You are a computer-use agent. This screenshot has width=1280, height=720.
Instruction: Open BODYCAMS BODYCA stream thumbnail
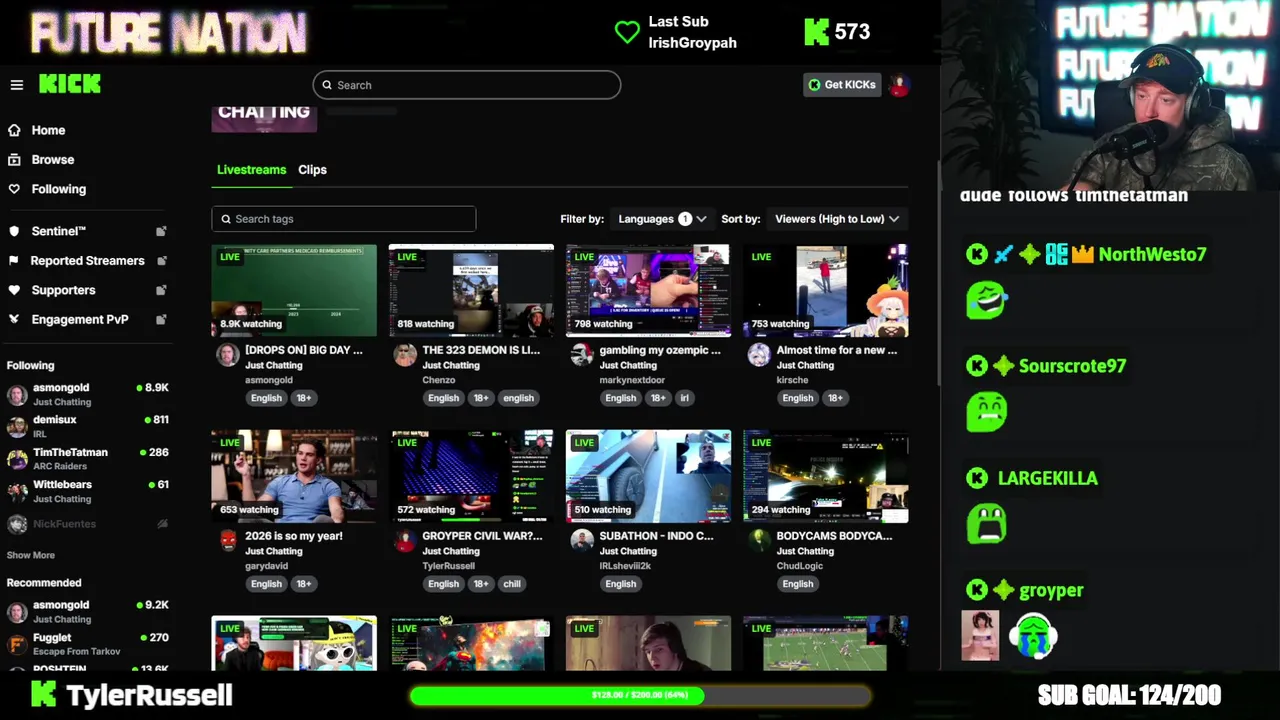(x=826, y=476)
